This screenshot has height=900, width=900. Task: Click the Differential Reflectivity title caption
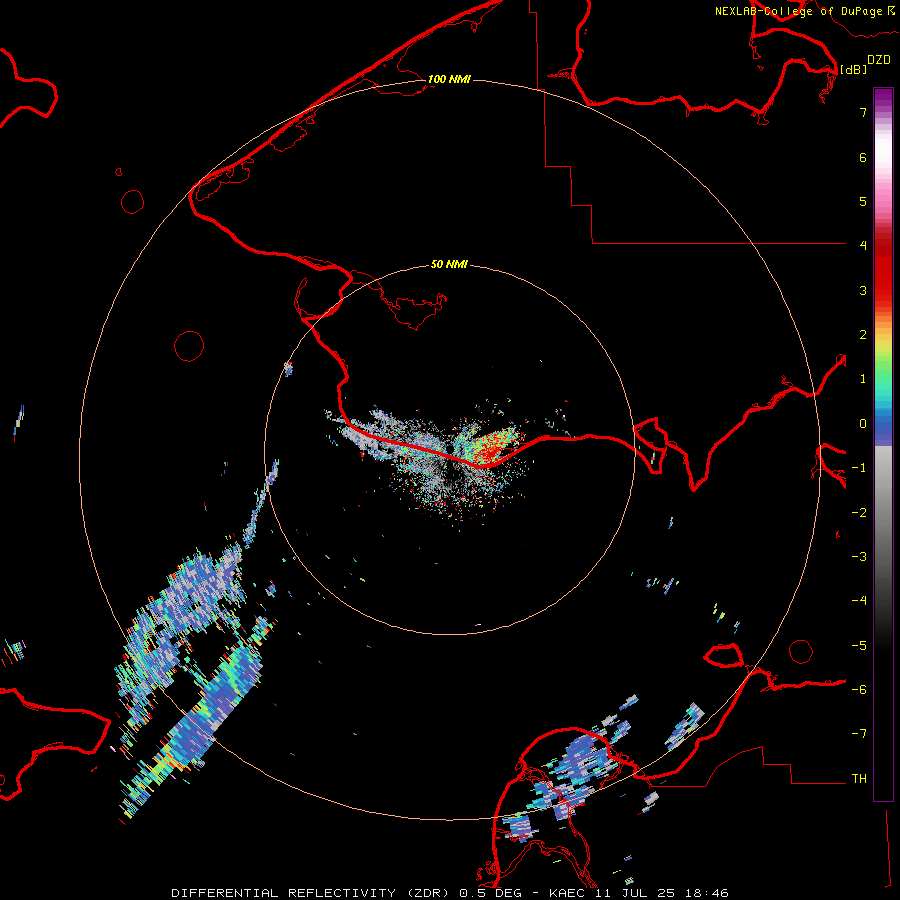click(450, 893)
